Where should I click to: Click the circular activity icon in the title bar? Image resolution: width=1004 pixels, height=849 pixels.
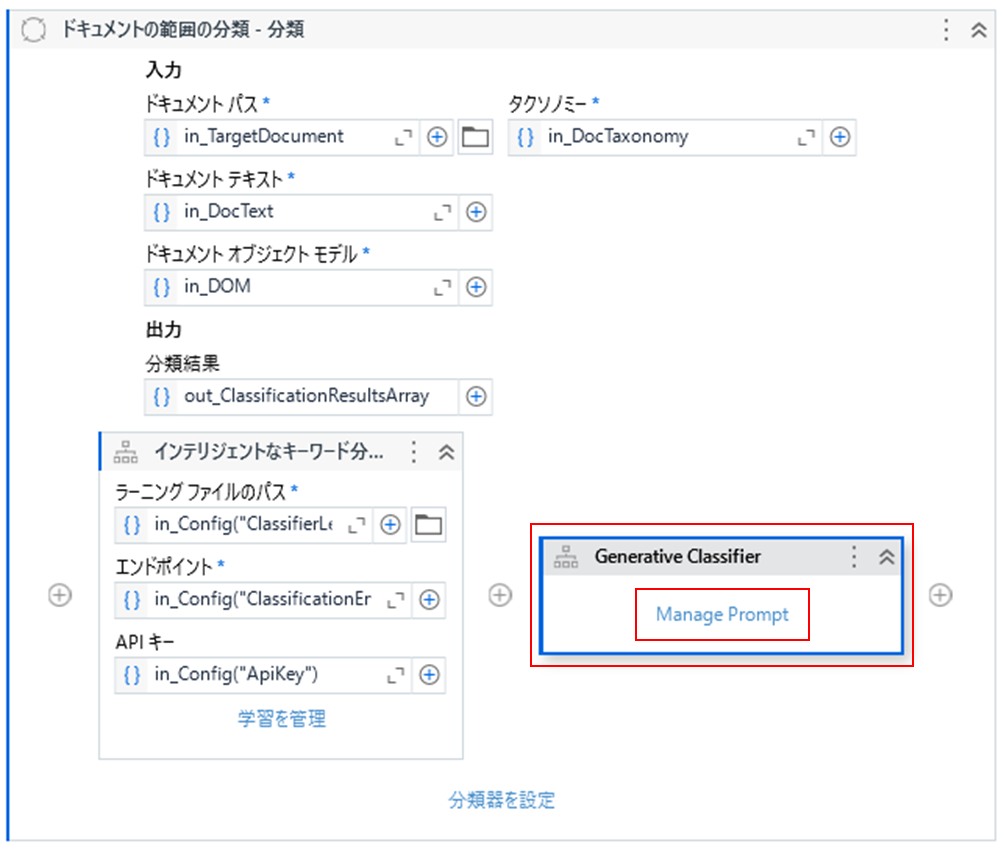(x=33, y=29)
